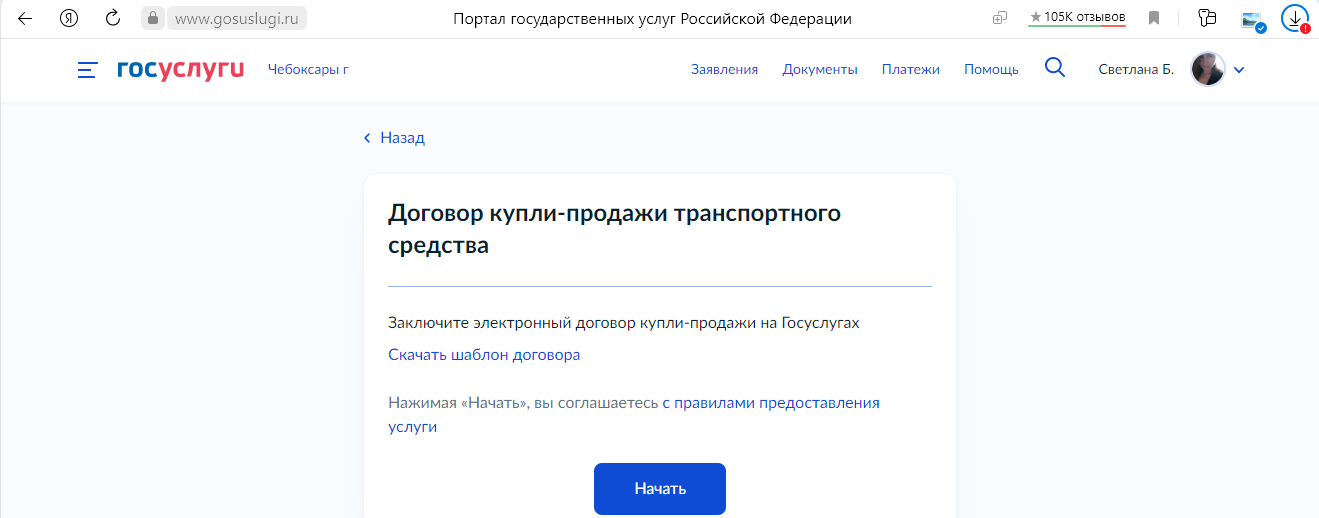This screenshot has width=1319, height=518.
Task: Click the Начать button
Action: [x=660, y=489]
